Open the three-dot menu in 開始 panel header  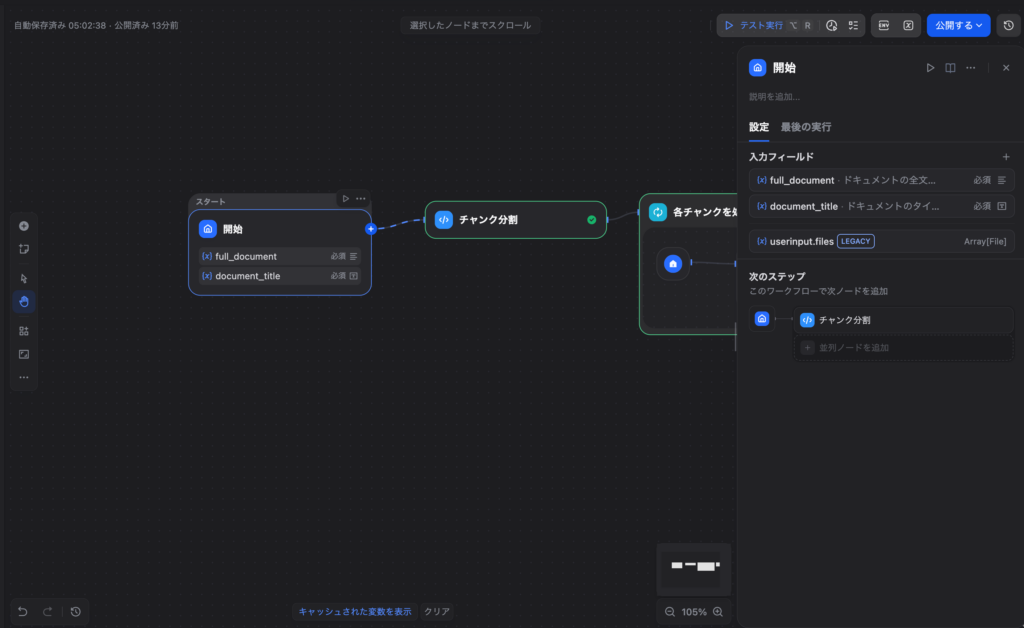pos(970,68)
